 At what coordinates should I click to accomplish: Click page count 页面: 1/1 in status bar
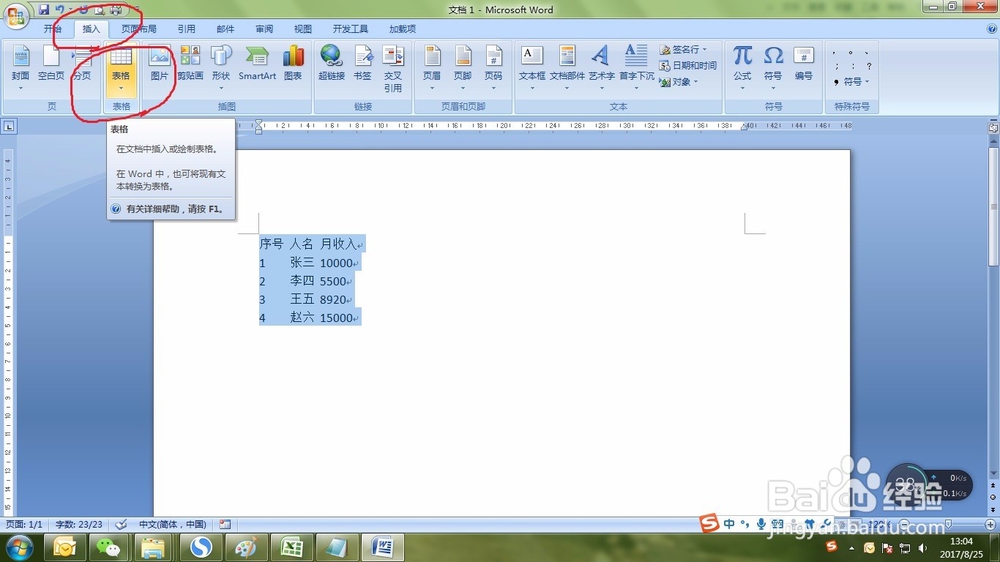coord(24,524)
